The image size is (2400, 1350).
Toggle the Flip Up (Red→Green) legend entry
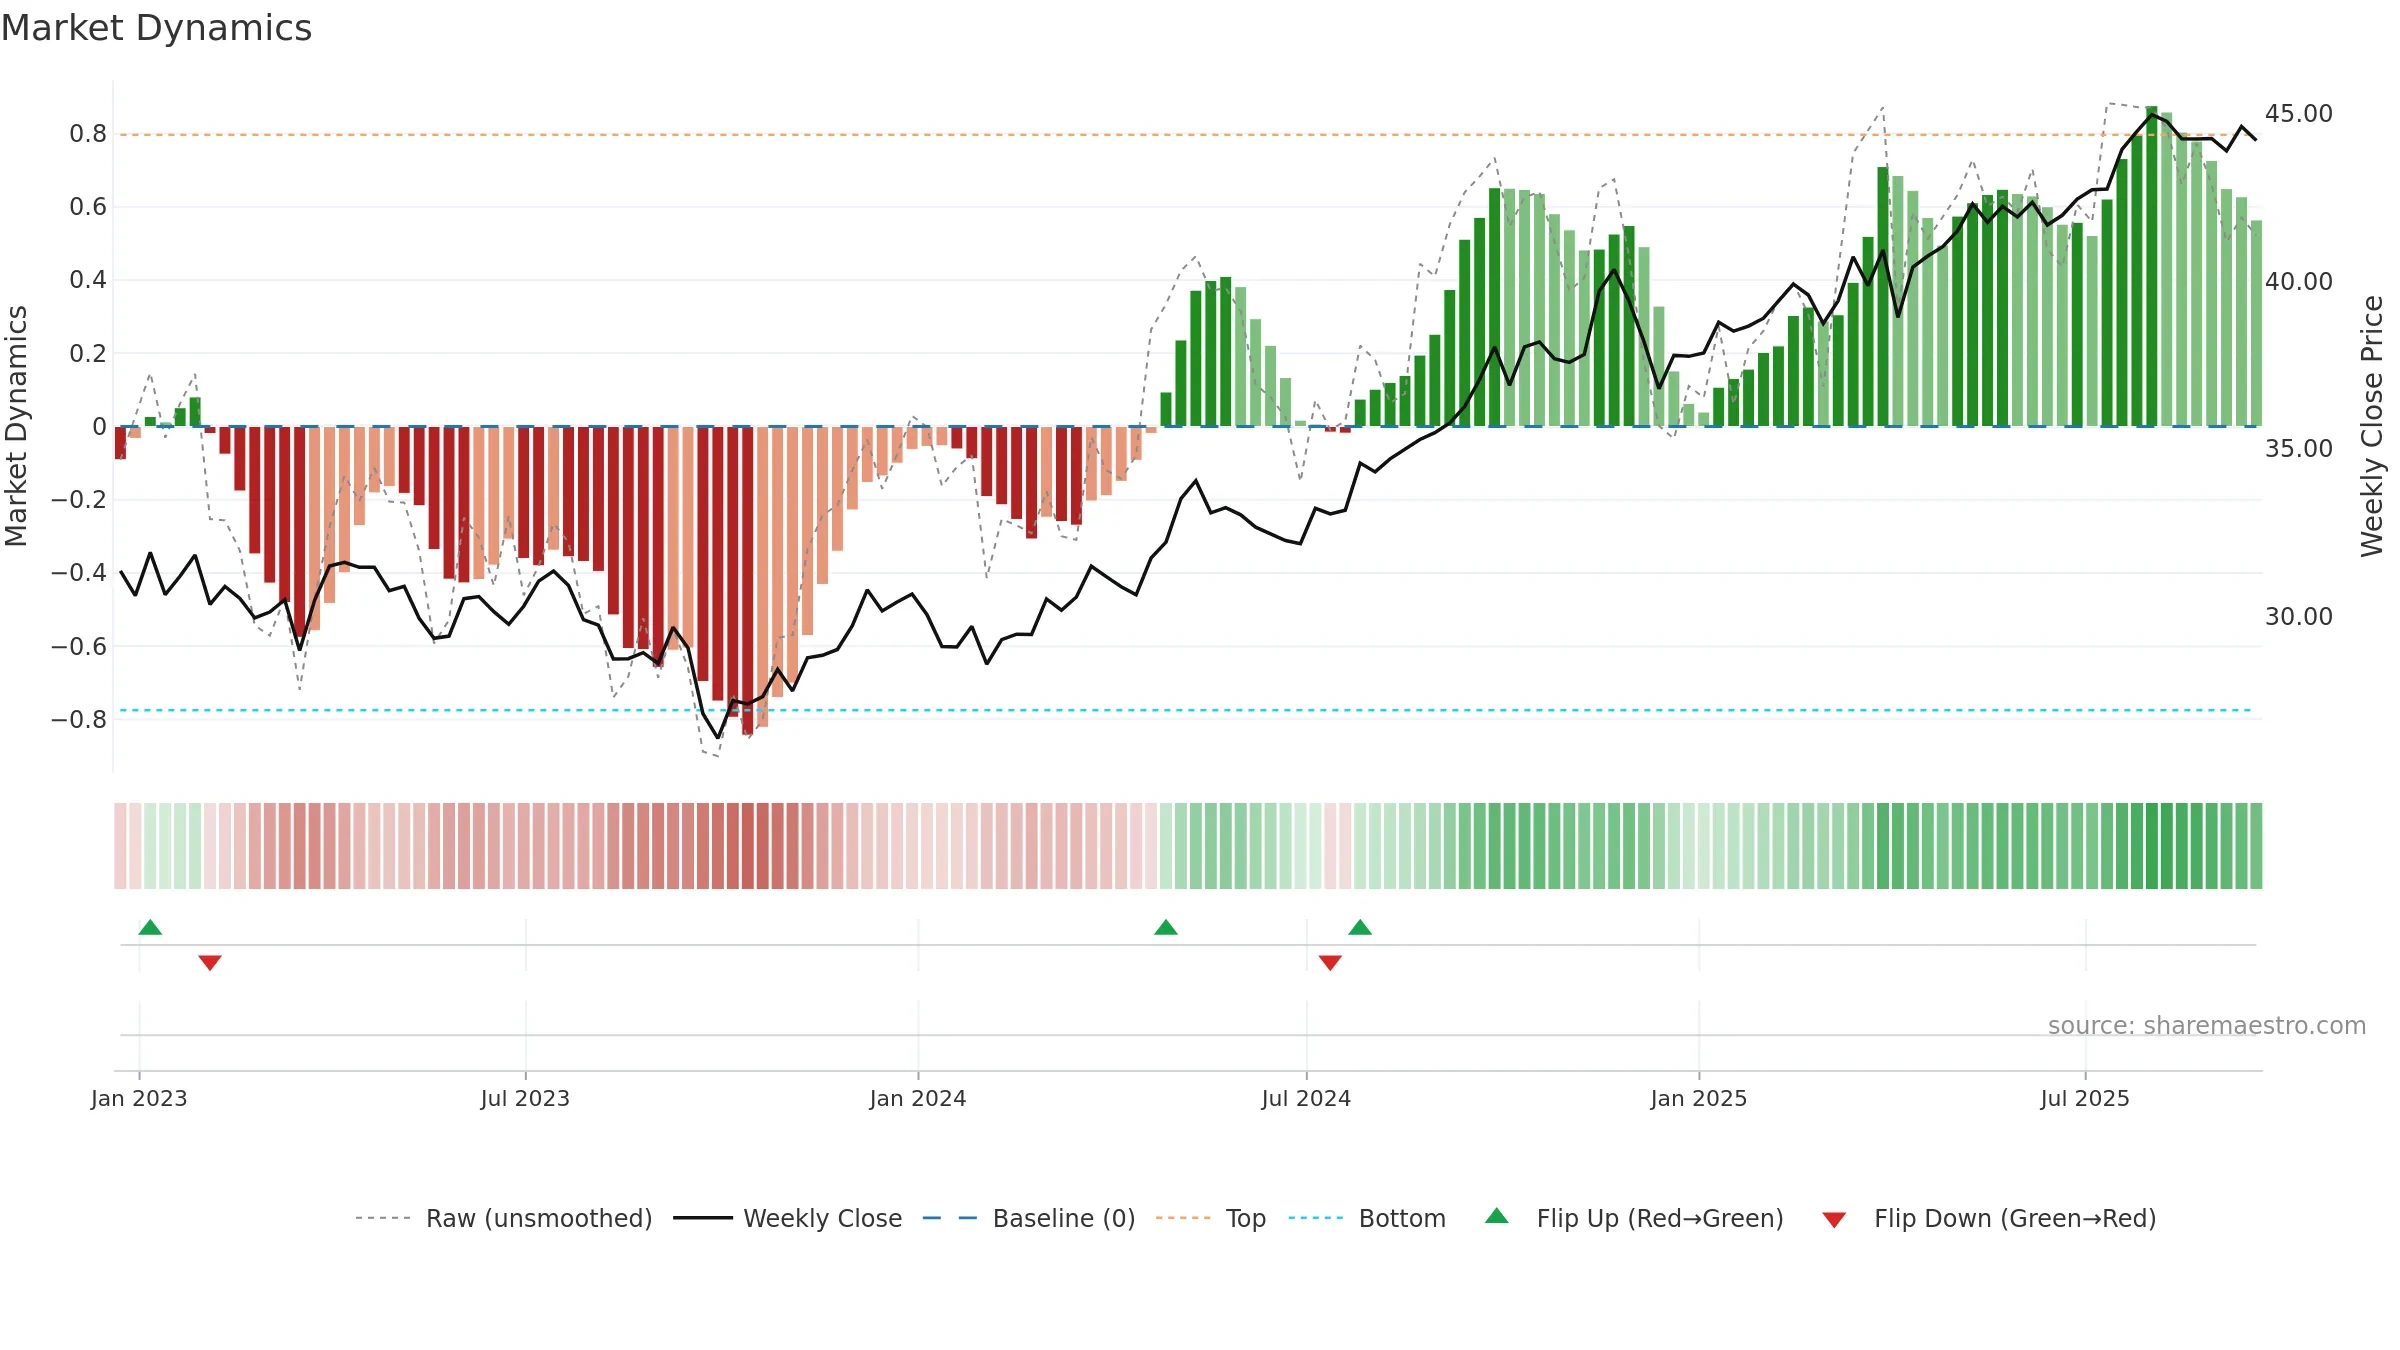(1634, 1218)
